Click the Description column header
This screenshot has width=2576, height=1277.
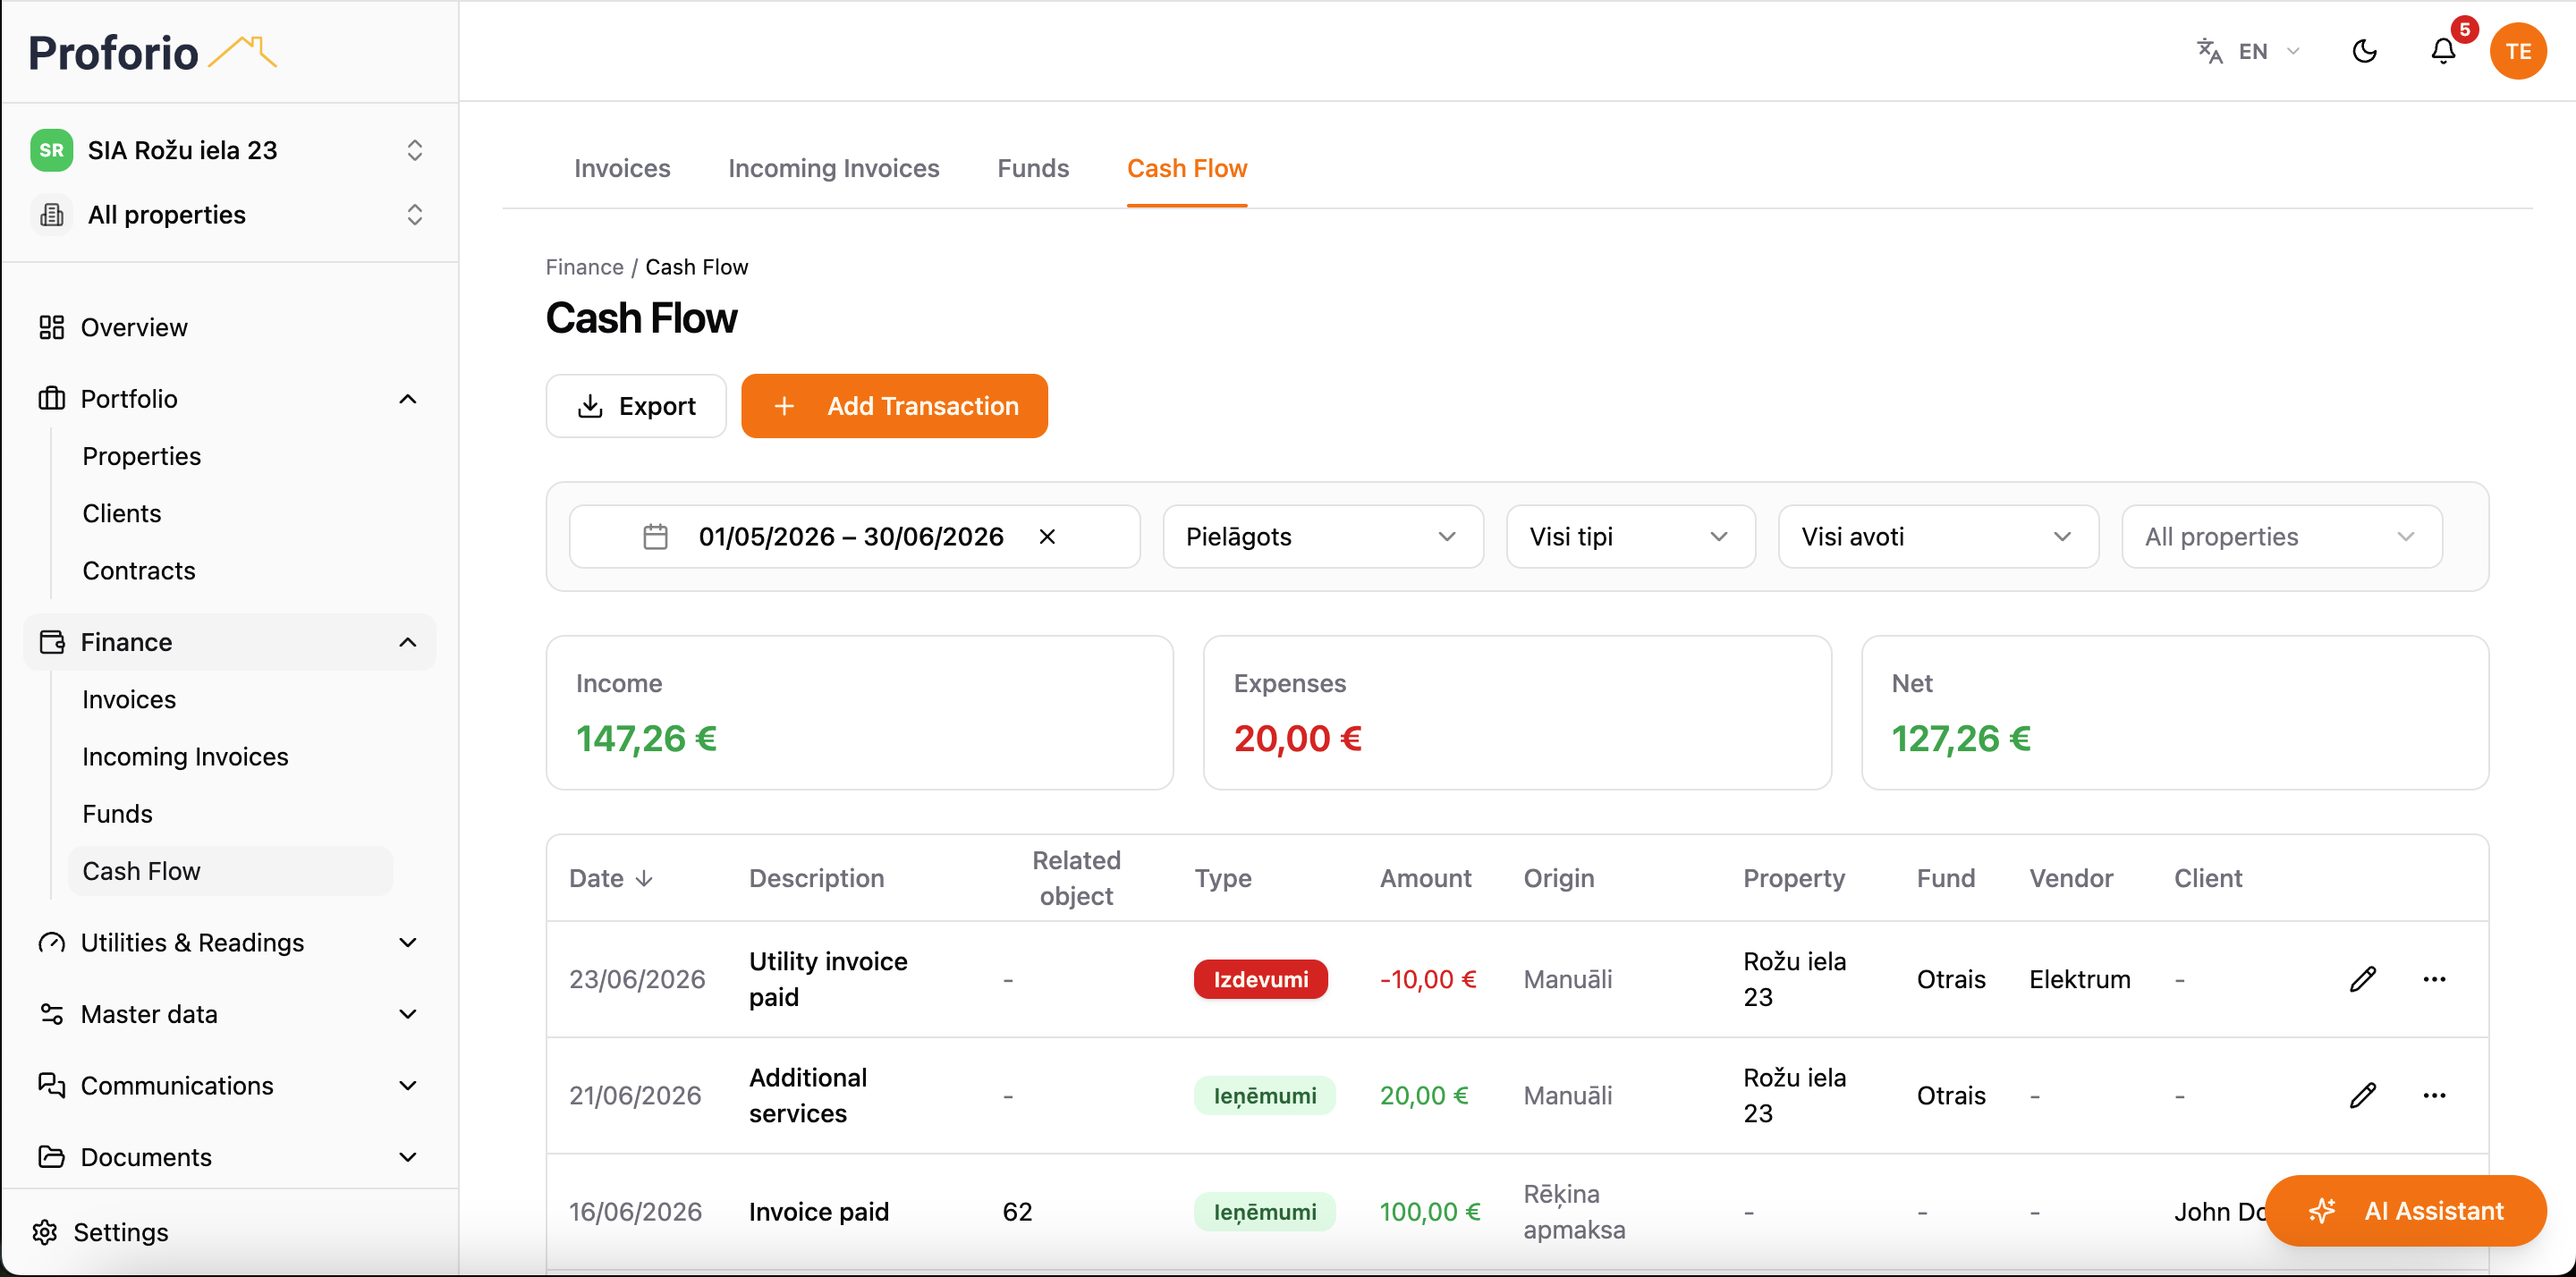point(816,878)
